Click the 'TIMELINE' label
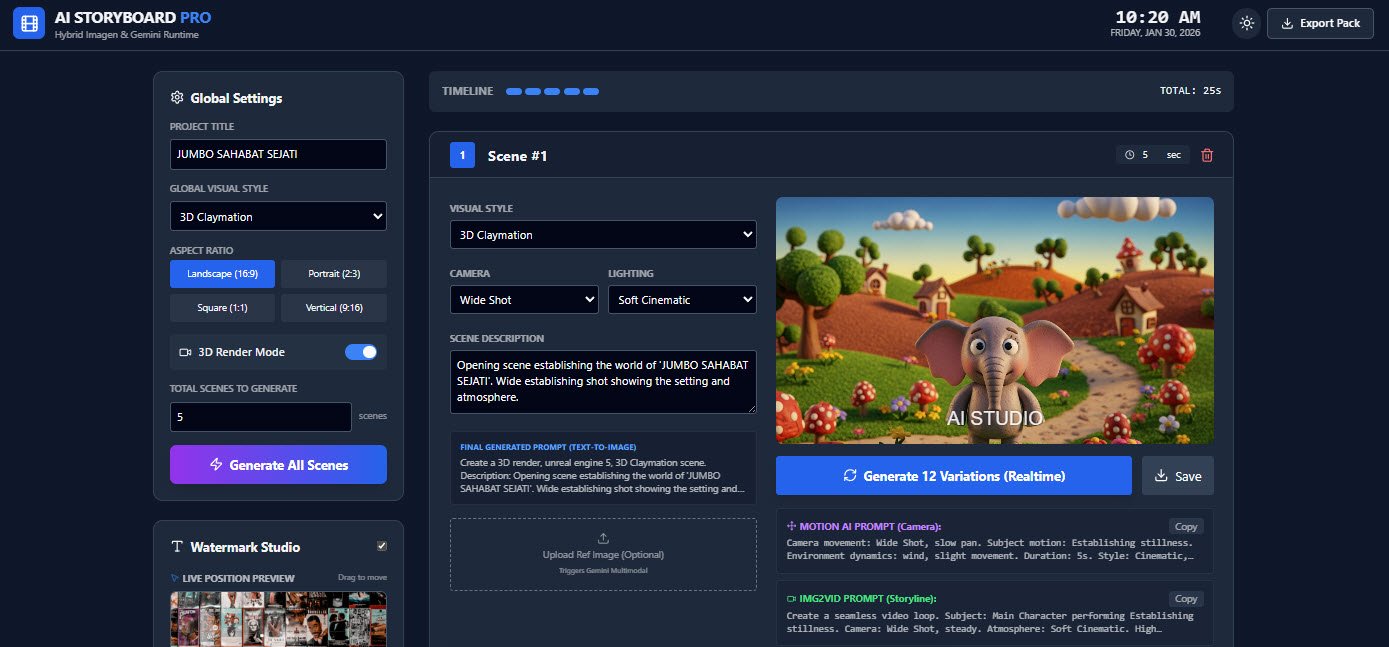1389x647 pixels. coord(468,91)
